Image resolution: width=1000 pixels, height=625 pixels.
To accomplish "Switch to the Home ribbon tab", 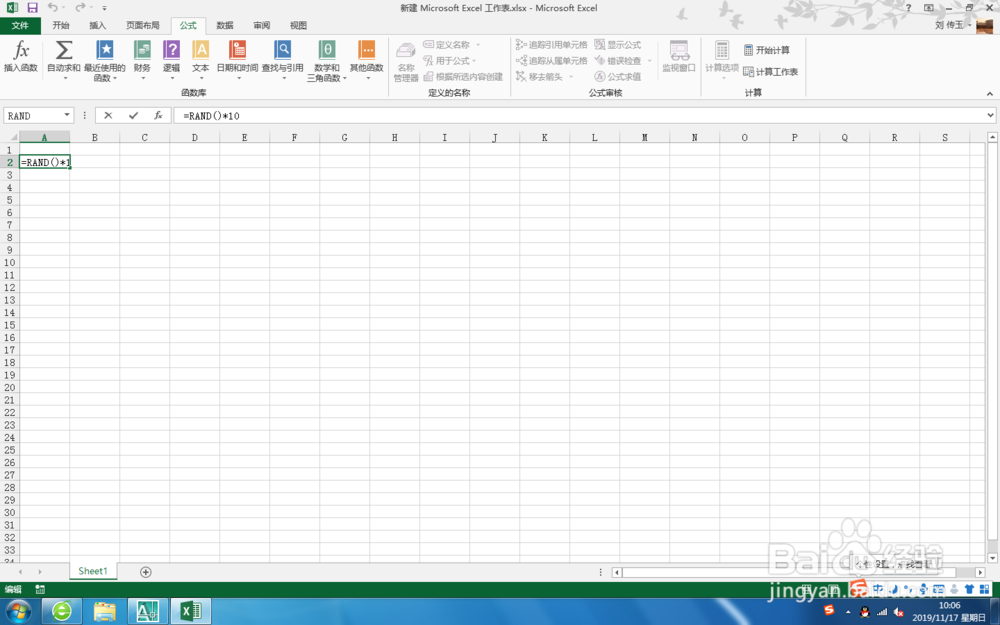I will (x=60, y=25).
